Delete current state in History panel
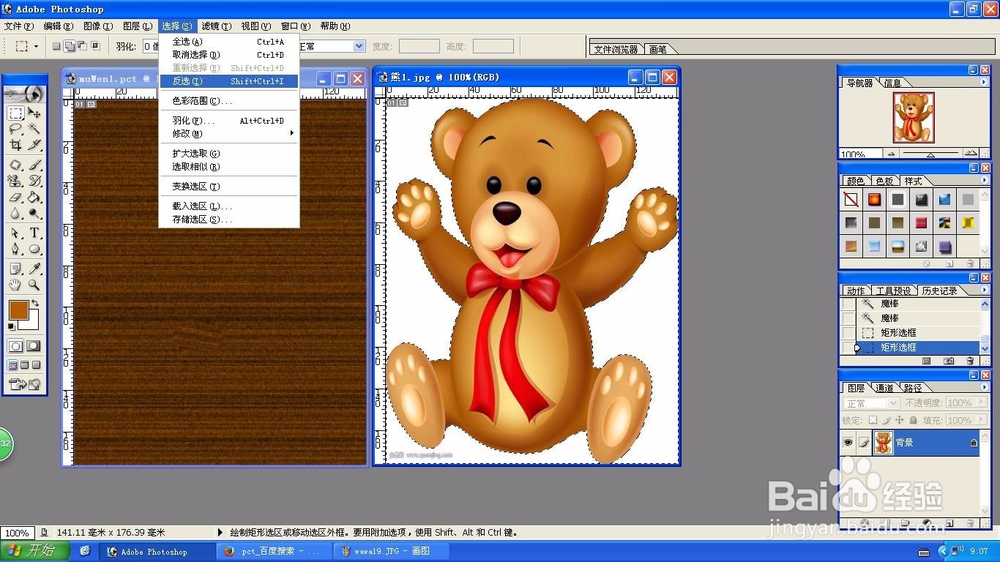Image resolution: width=1000 pixels, height=562 pixels. 970,361
